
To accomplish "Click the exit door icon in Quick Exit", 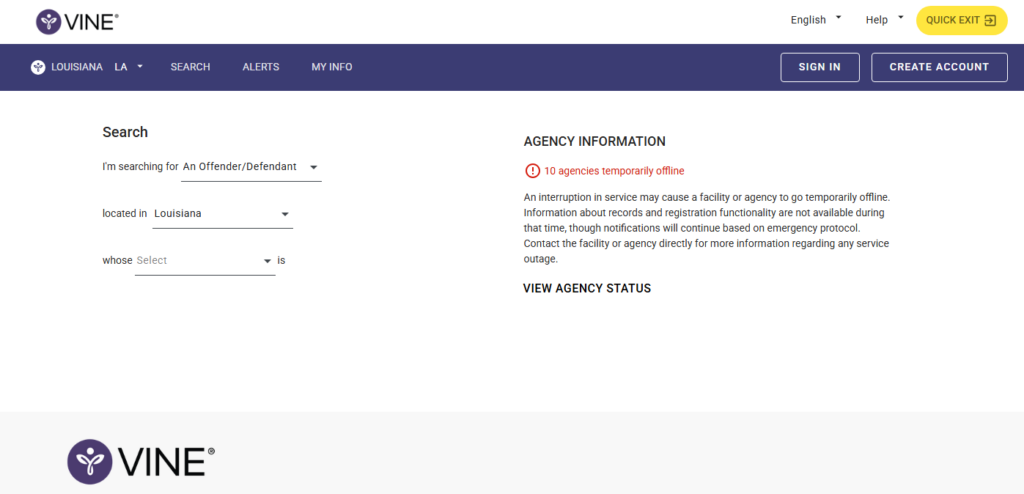I will tap(990, 20).
